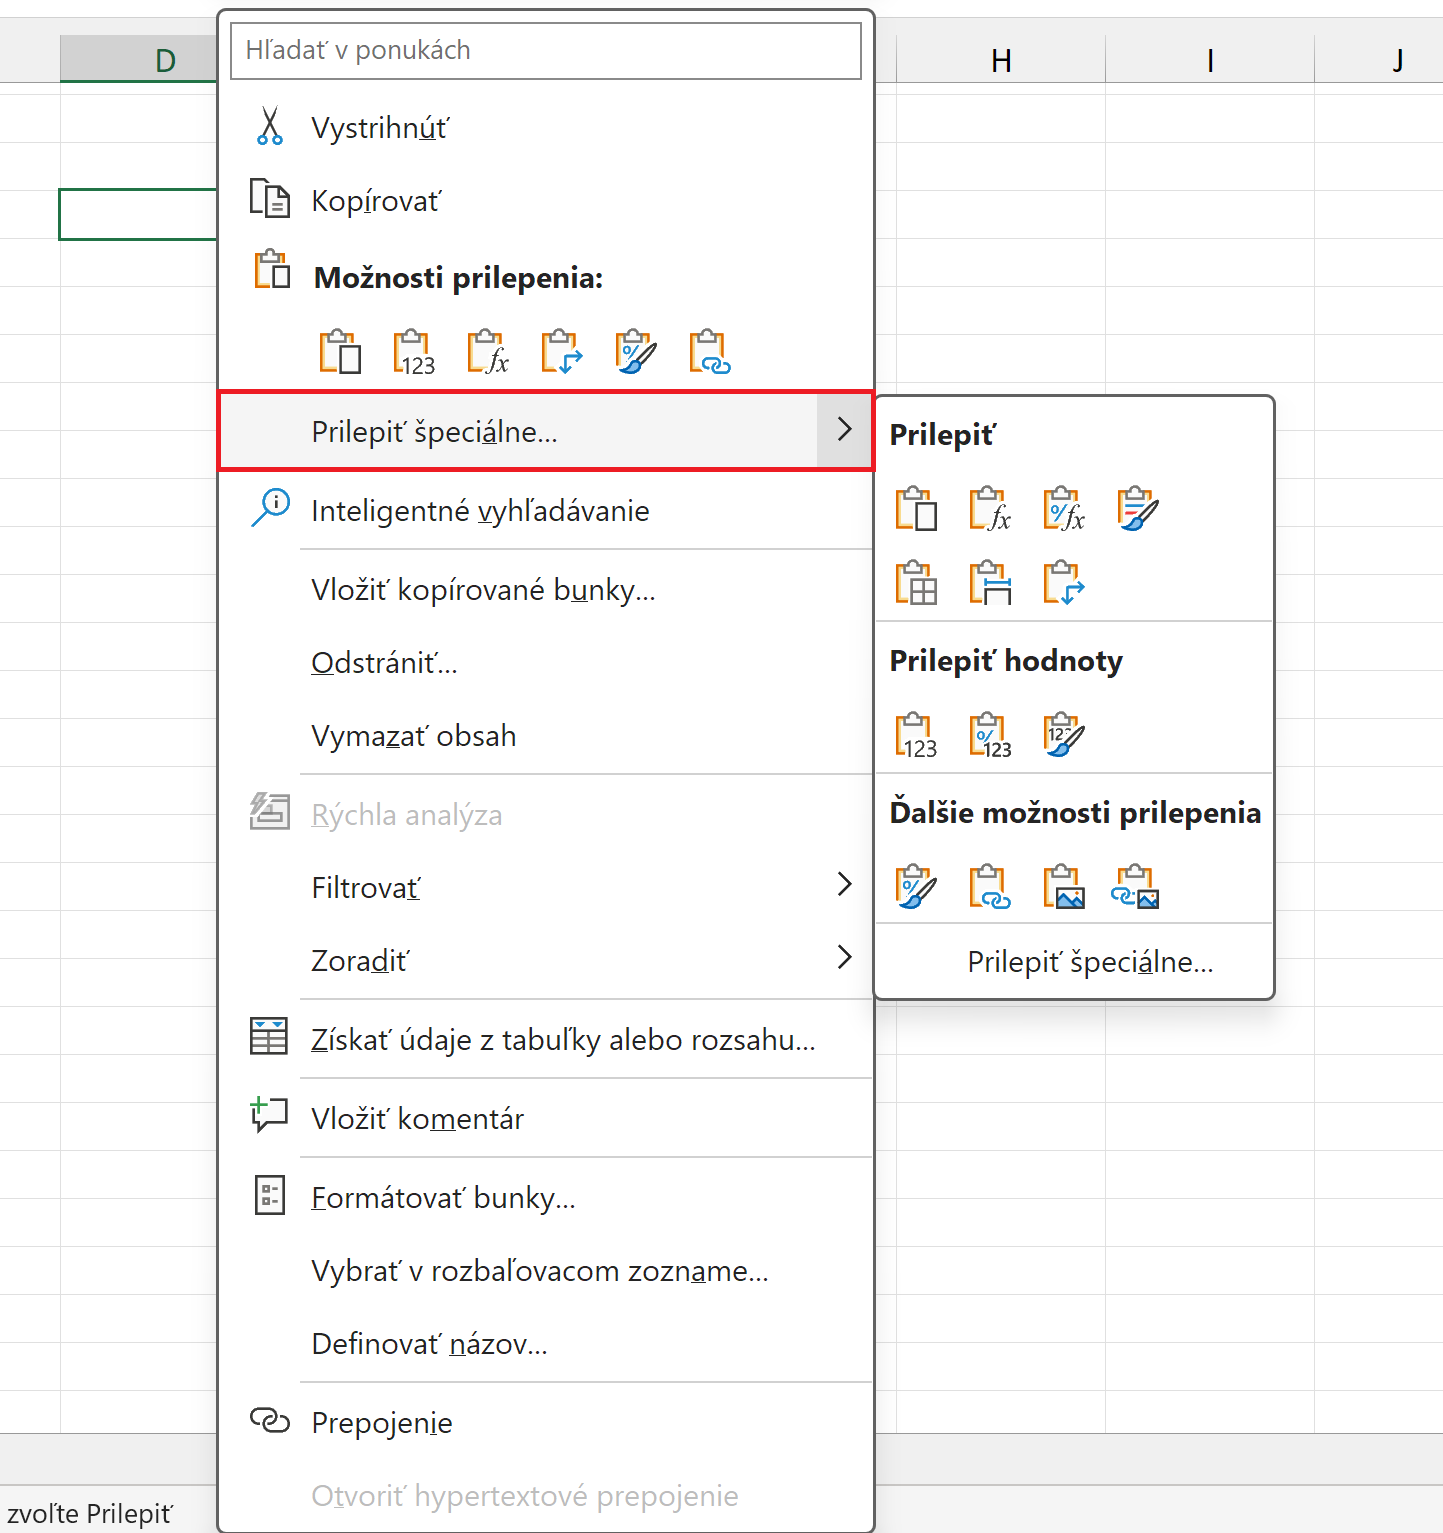The width and height of the screenshot is (1443, 1533).
Task: Click the Values and number formatting %123 icon
Action: click(990, 736)
